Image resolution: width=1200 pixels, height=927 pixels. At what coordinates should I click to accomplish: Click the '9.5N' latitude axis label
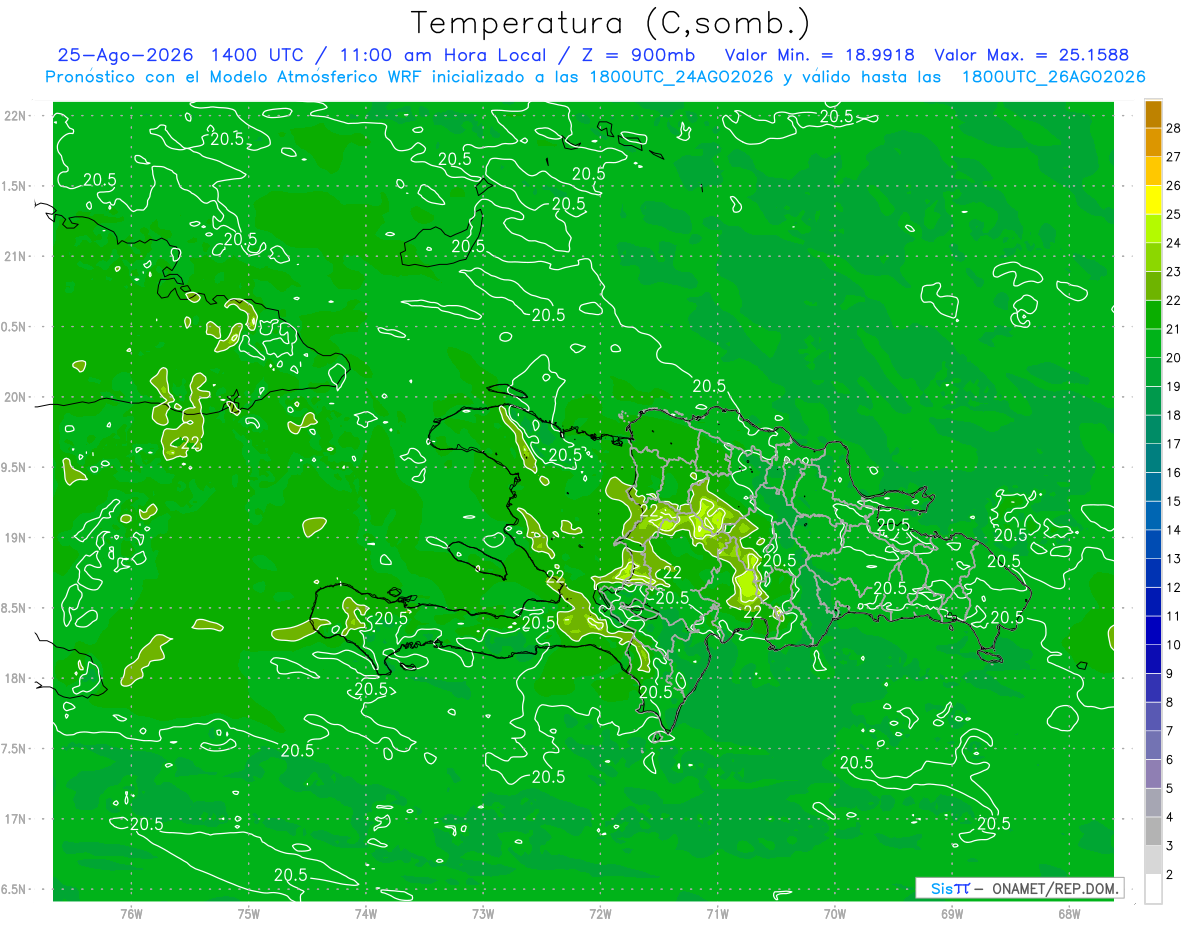[13, 468]
